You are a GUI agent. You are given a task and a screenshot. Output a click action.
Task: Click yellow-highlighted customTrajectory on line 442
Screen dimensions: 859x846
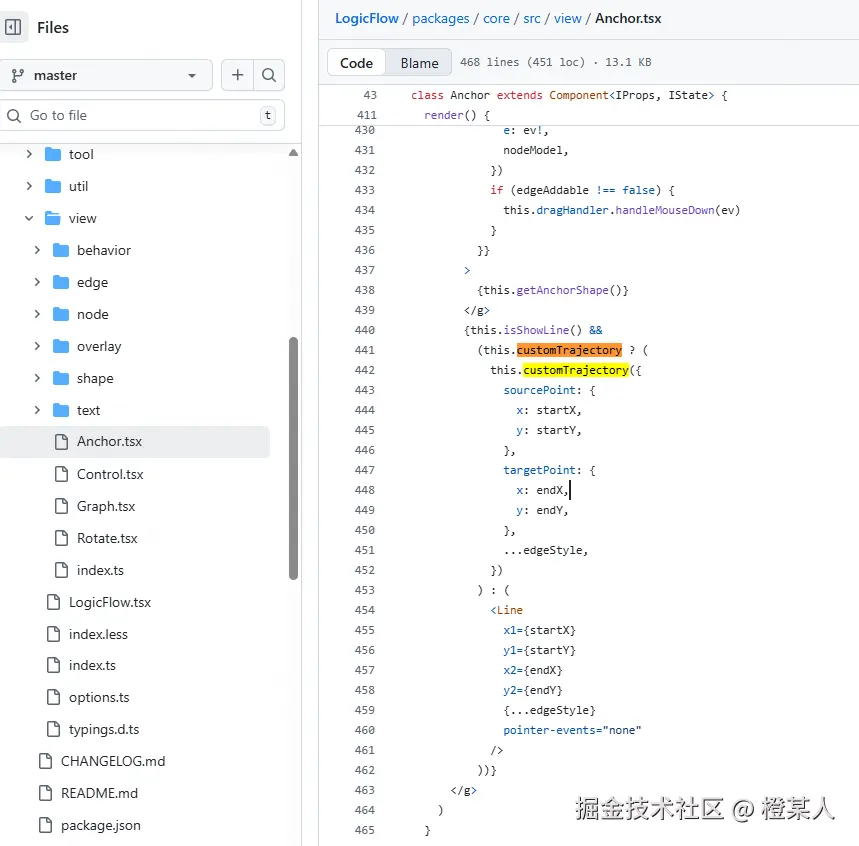point(576,370)
